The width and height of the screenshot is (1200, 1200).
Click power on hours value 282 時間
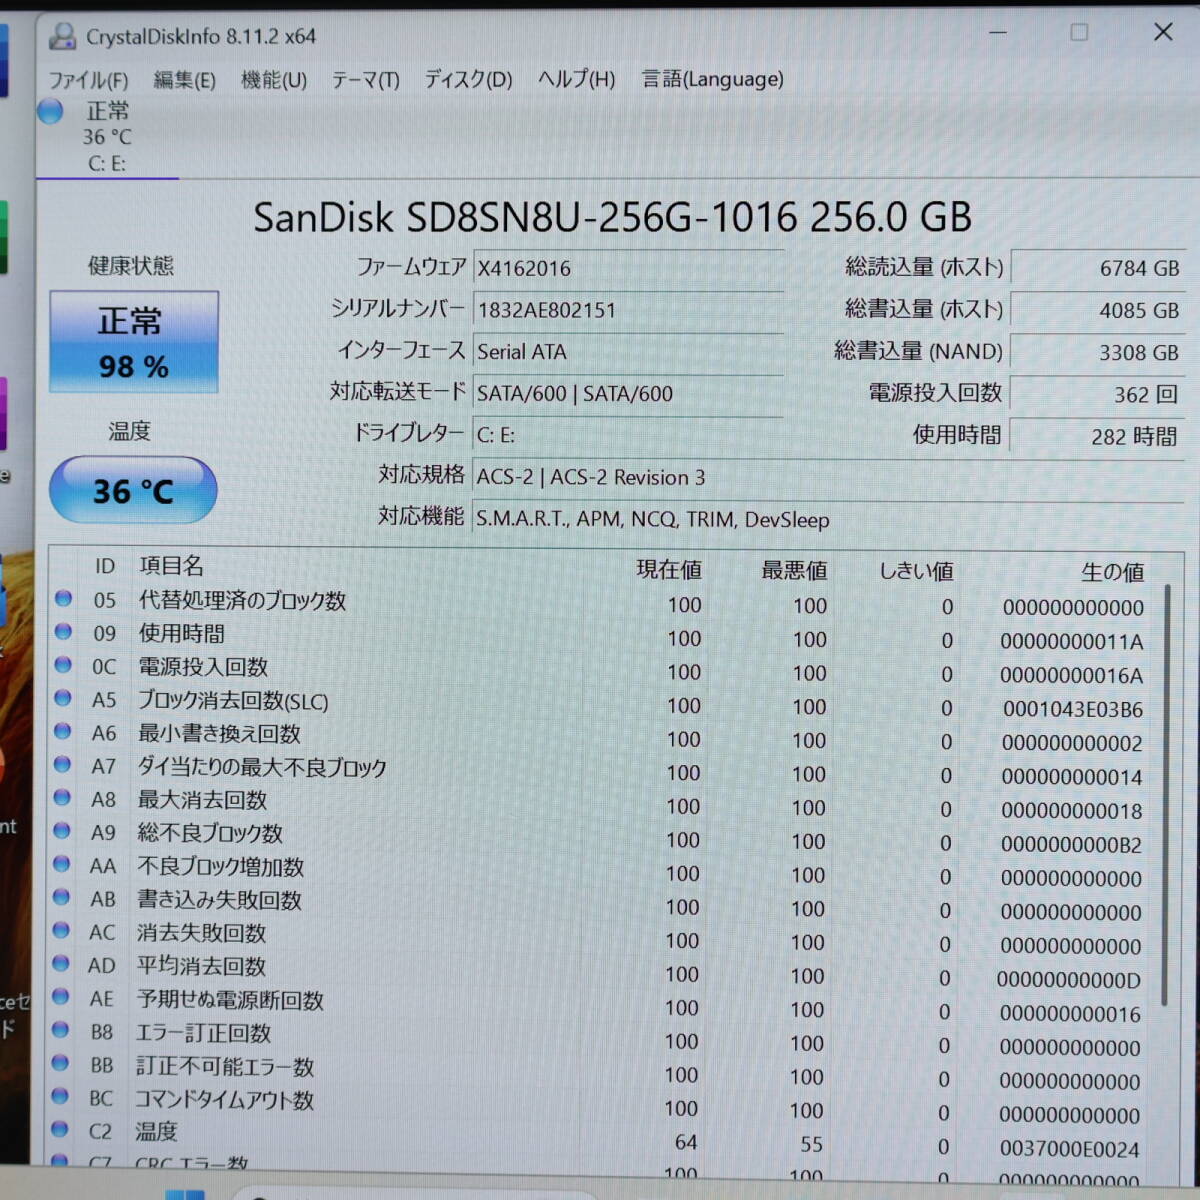click(1098, 436)
